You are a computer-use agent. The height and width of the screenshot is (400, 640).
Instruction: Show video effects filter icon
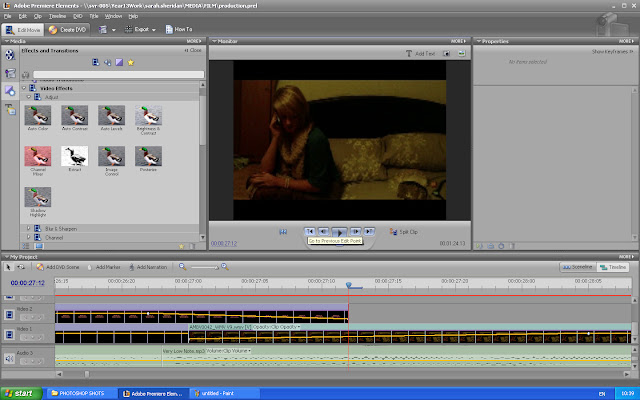click(96, 62)
